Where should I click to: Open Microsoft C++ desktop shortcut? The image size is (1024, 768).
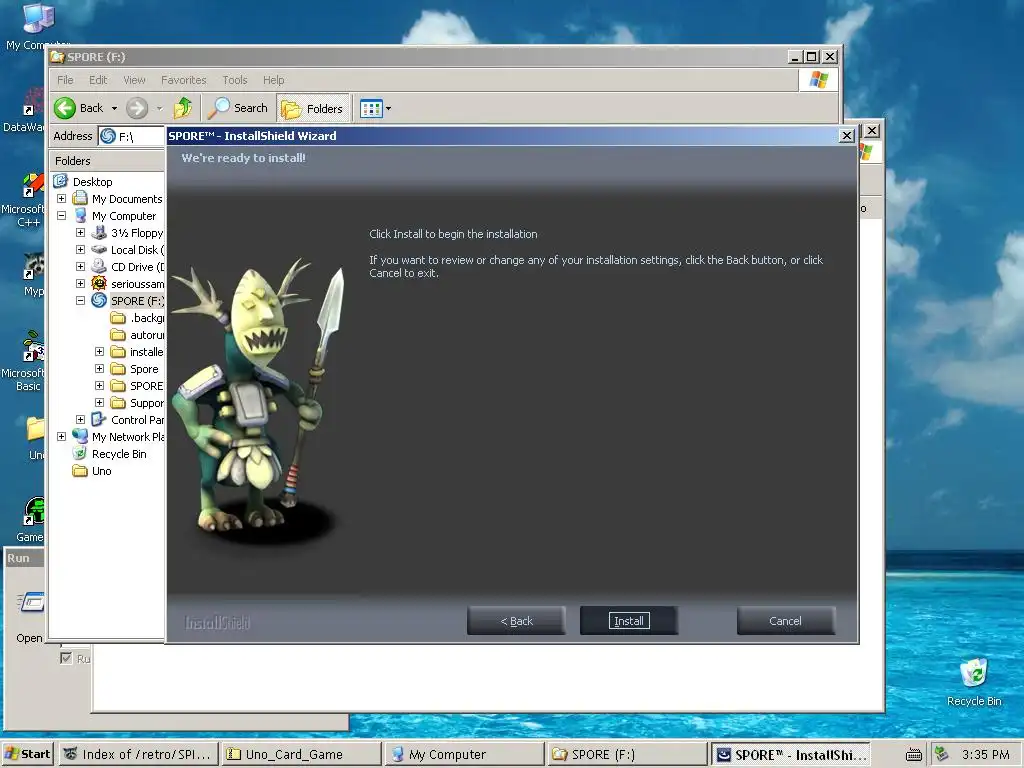[x=24, y=200]
